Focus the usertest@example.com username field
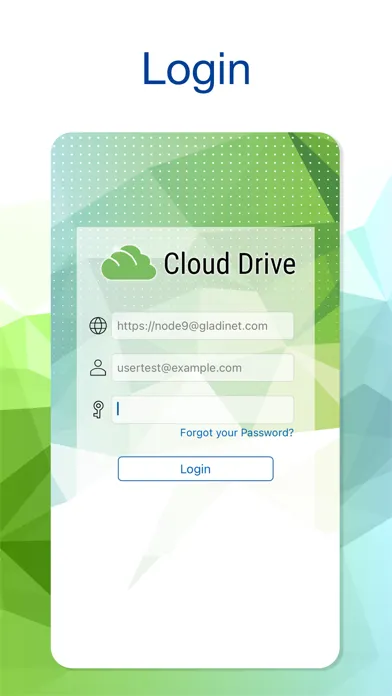Screen dimensions: 392x696 click(202, 368)
